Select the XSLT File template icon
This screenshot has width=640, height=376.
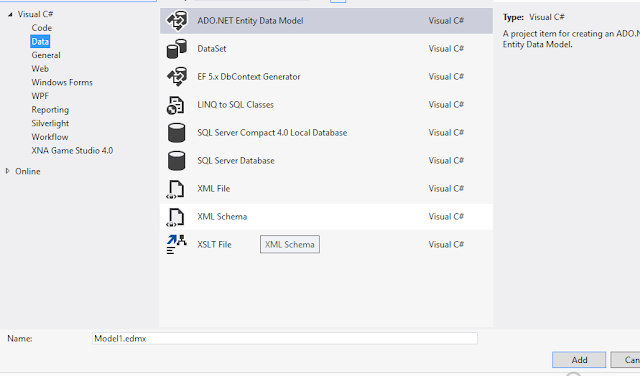click(x=176, y=245)
